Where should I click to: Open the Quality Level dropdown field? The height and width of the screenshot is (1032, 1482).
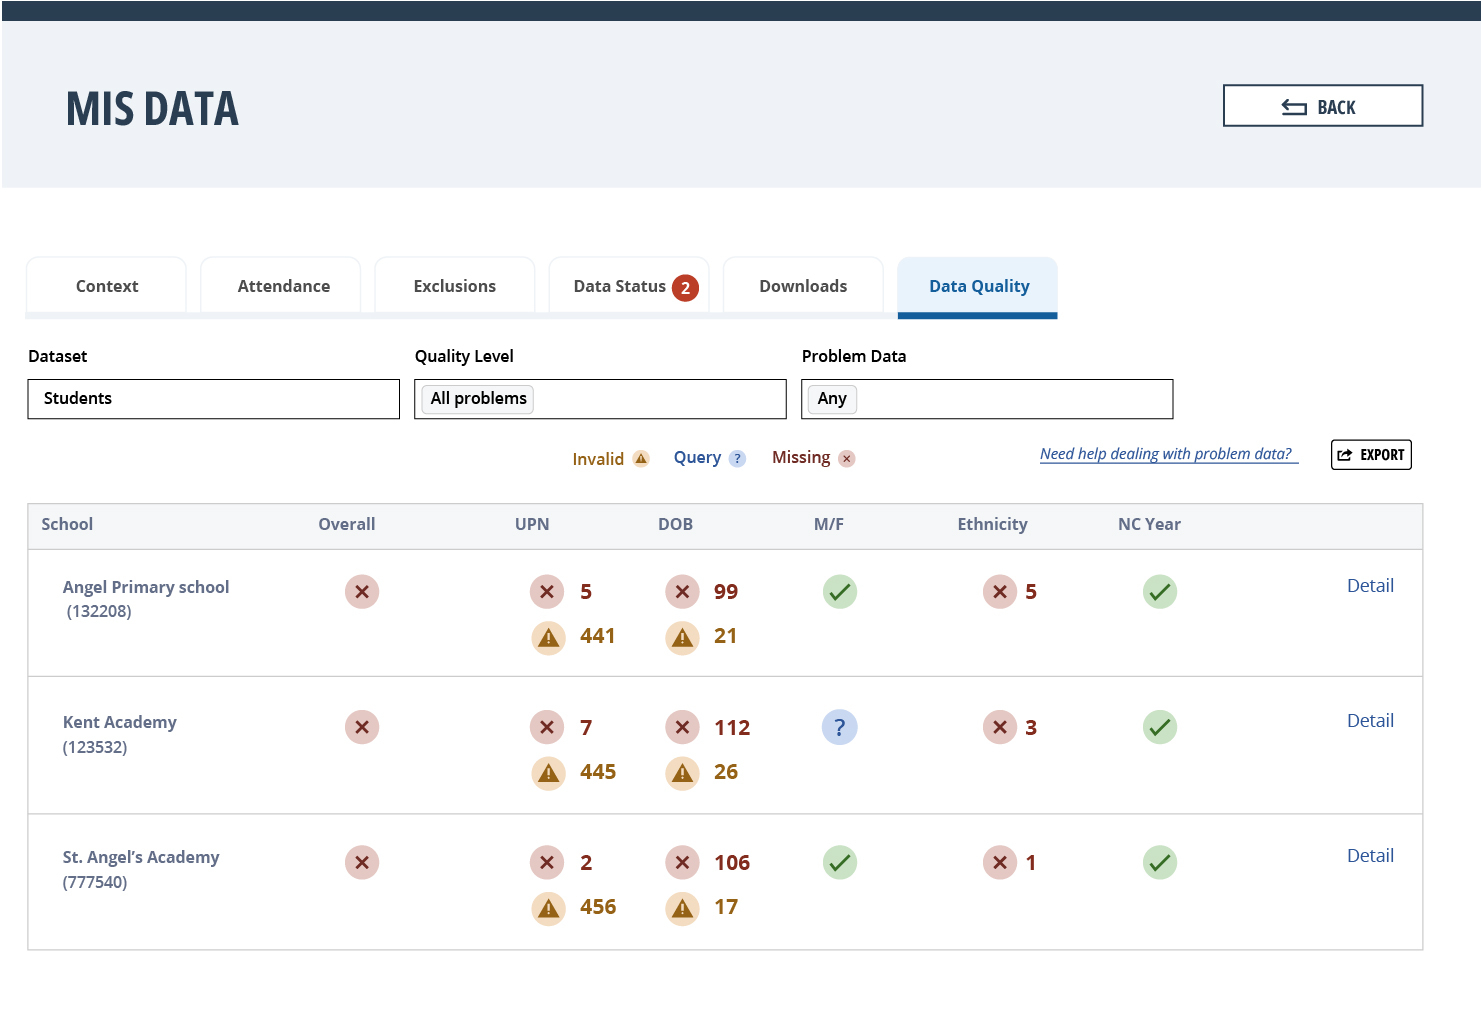click(600, 399)
